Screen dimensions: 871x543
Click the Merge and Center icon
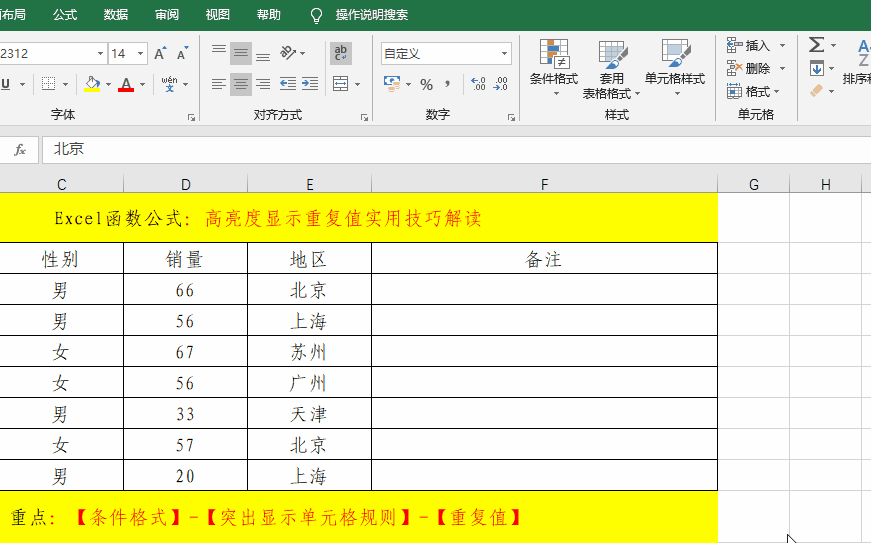pyautogui.click(x=340, y=85)
